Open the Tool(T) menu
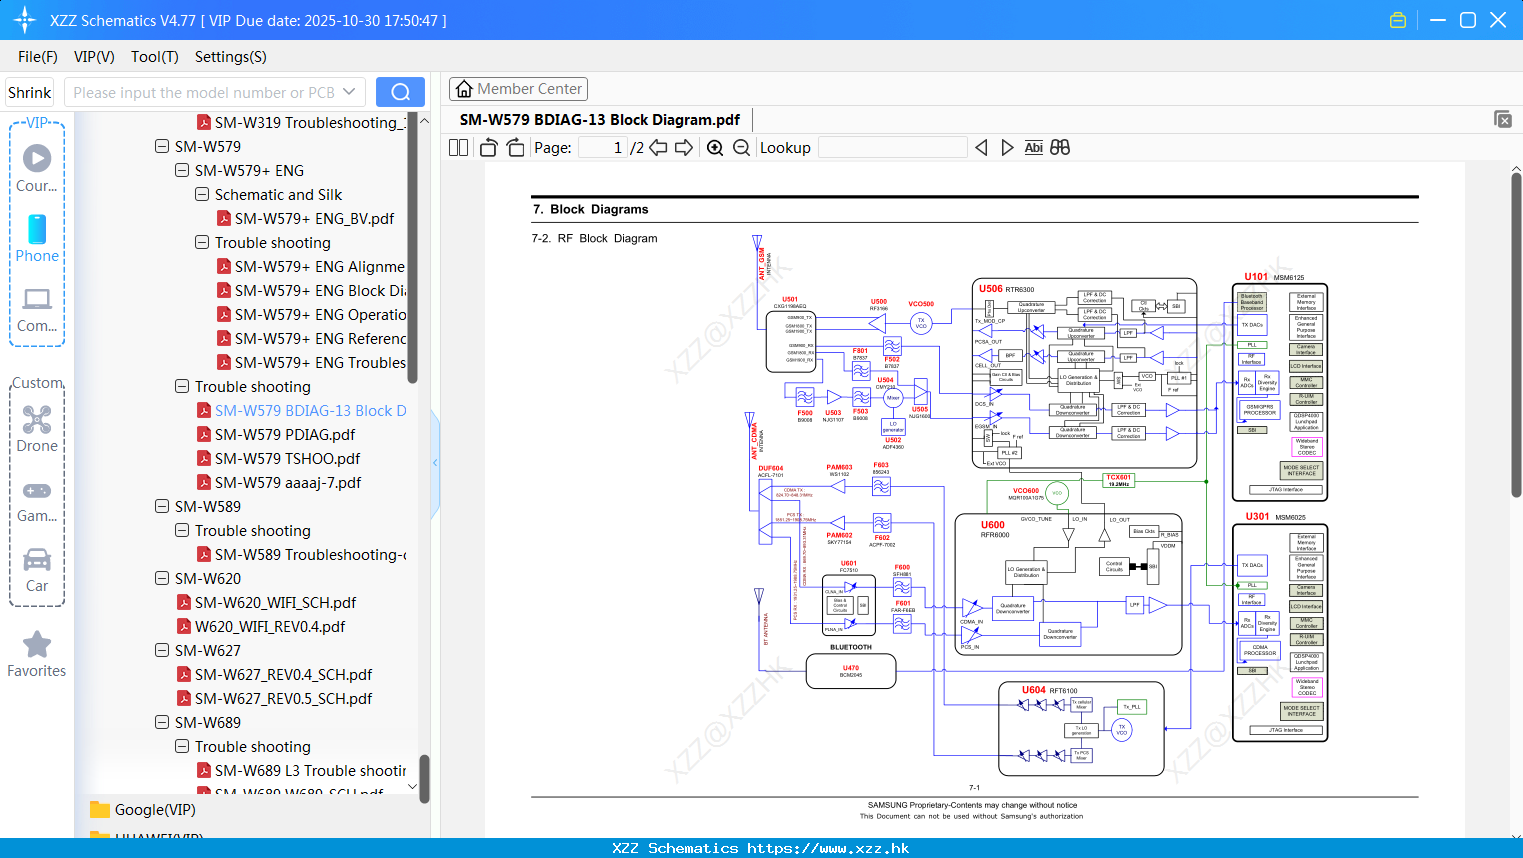 [x=155, y=57]
